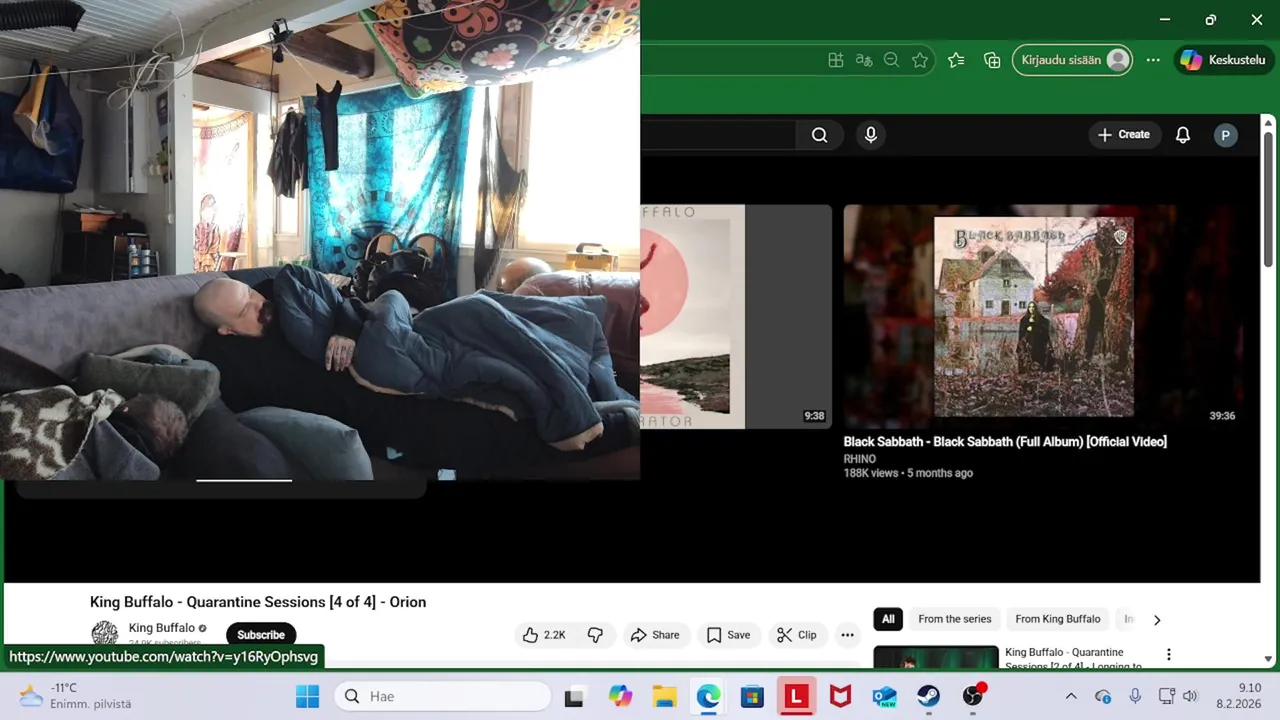Image resolution: width=1280 pixels, height=720 pixels.
Task: Open Edge apps panel icon in address bar
Action: tap(836, 60)
